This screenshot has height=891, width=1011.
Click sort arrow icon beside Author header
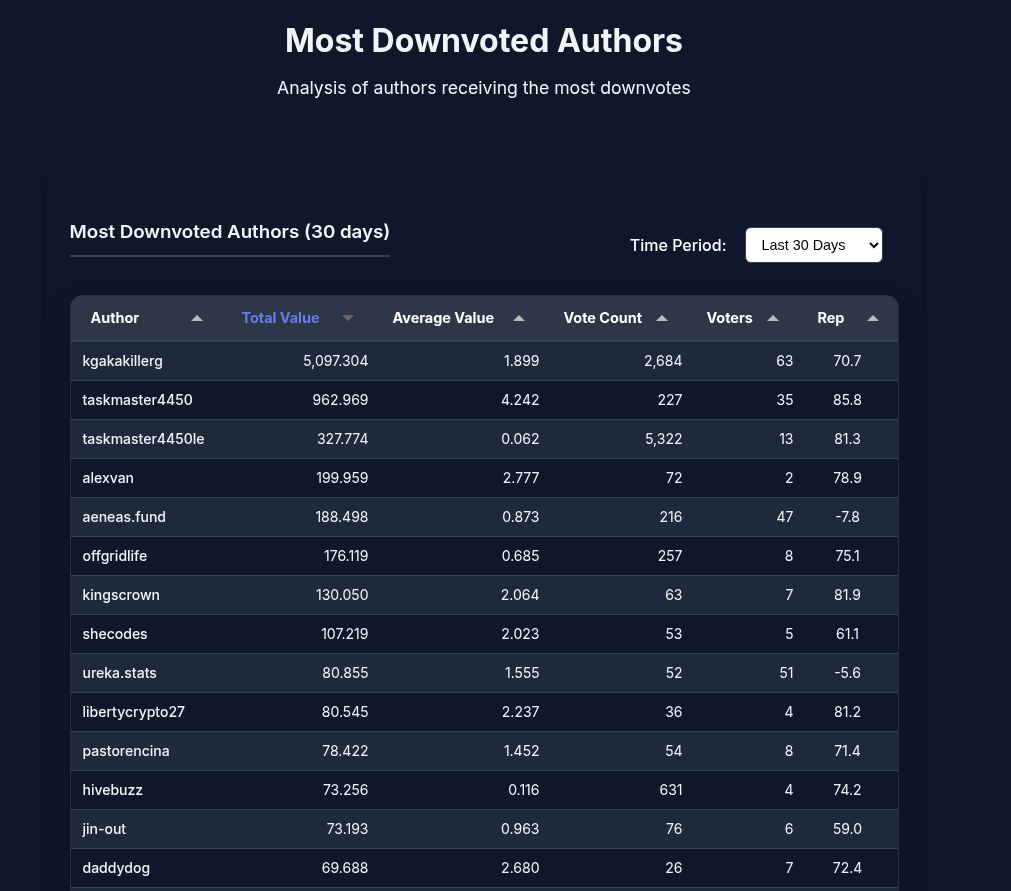[197, 318]
